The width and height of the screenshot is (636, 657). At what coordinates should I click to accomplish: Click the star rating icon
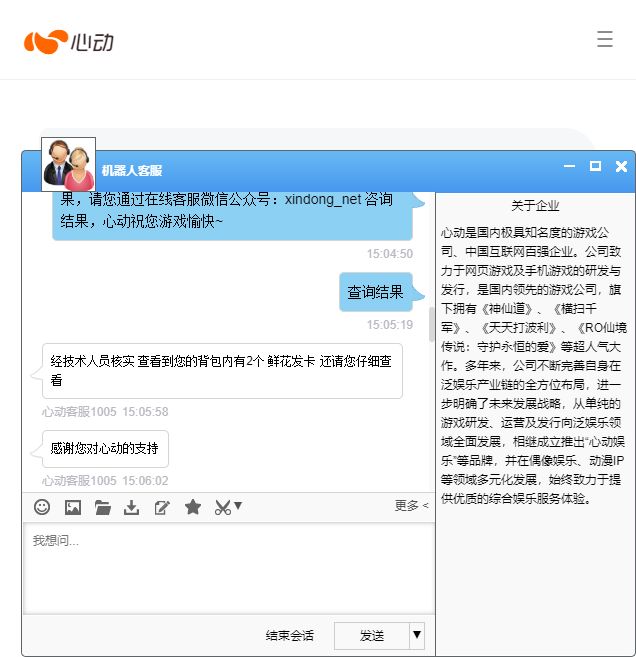pos(193,507)
